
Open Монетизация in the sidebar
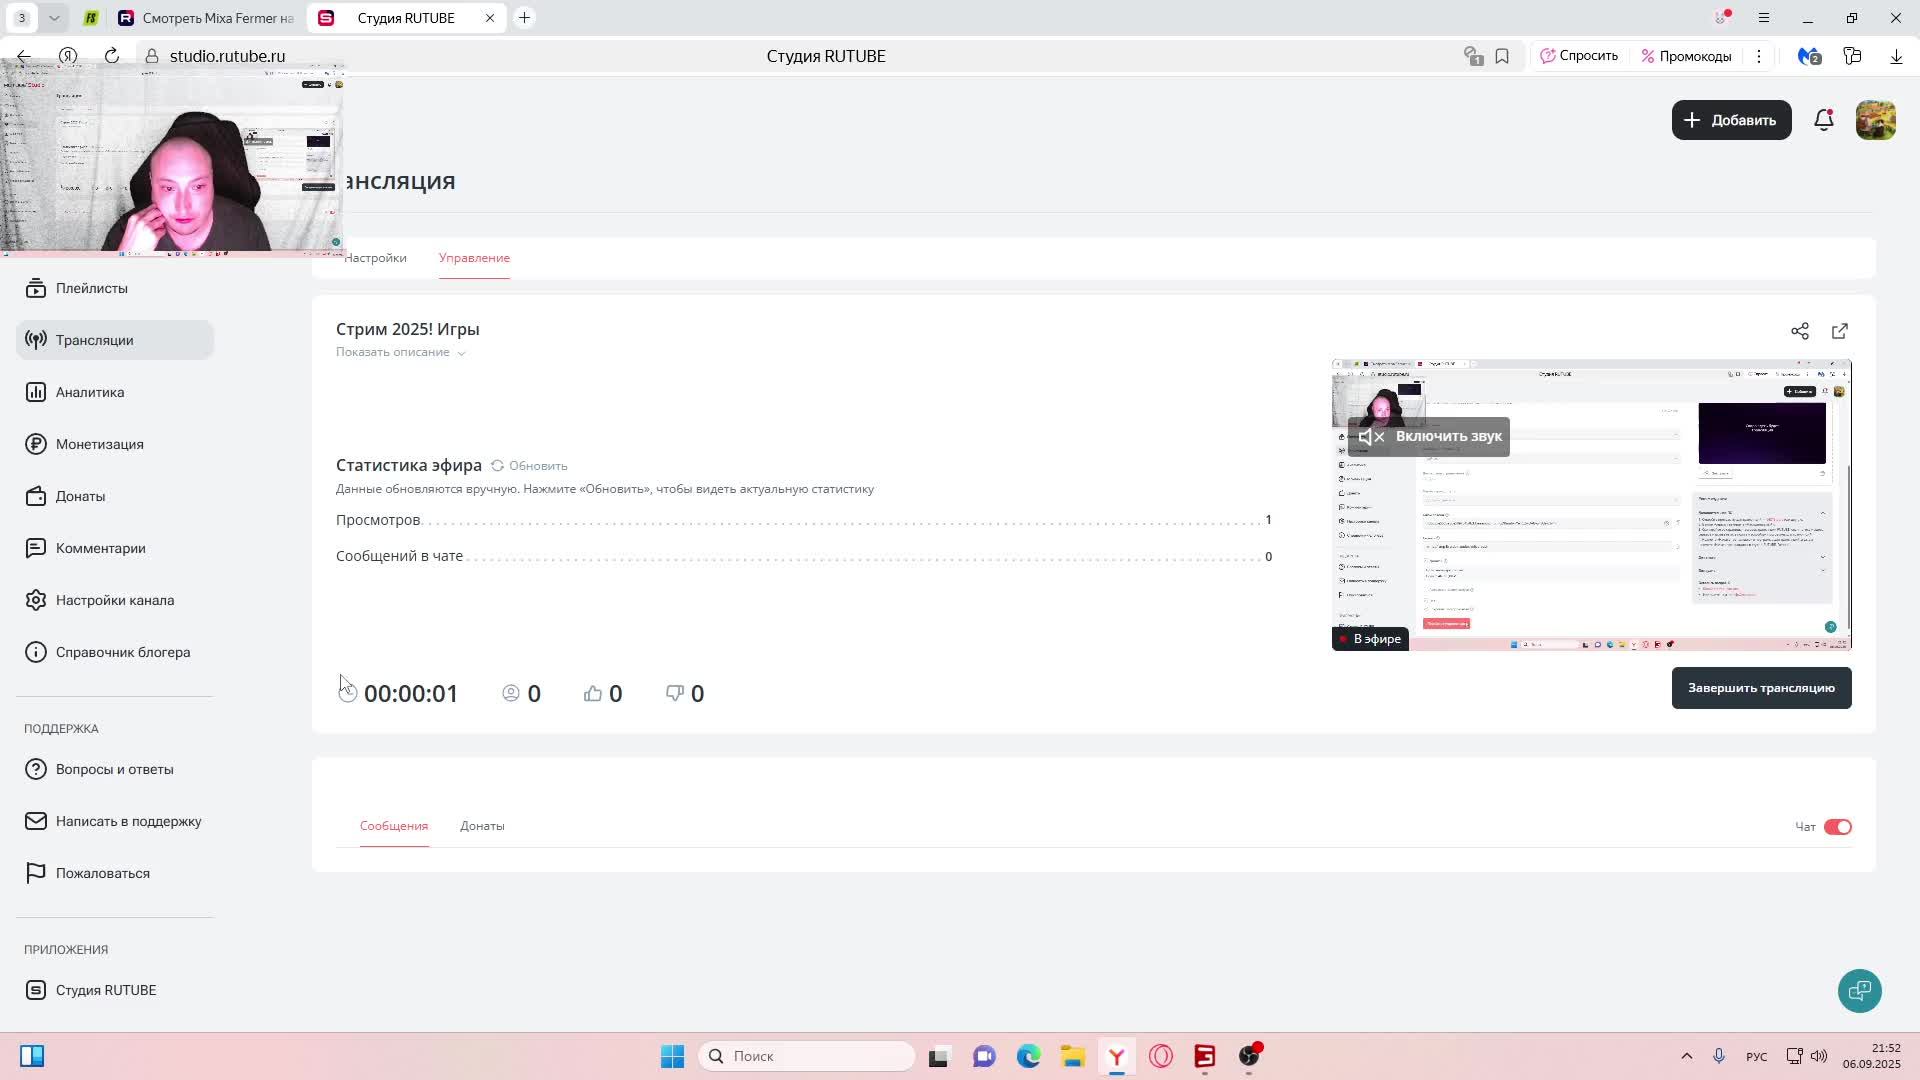pyautogui.click(x=99, y=444)
